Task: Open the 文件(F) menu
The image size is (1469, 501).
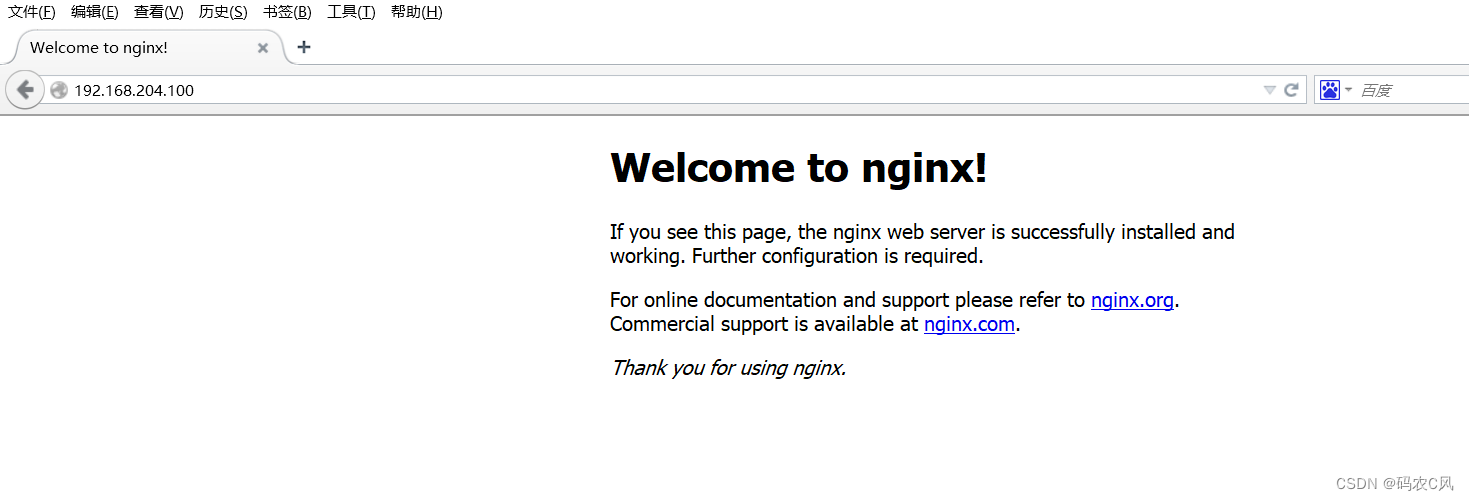Action: tap(32, 12)
